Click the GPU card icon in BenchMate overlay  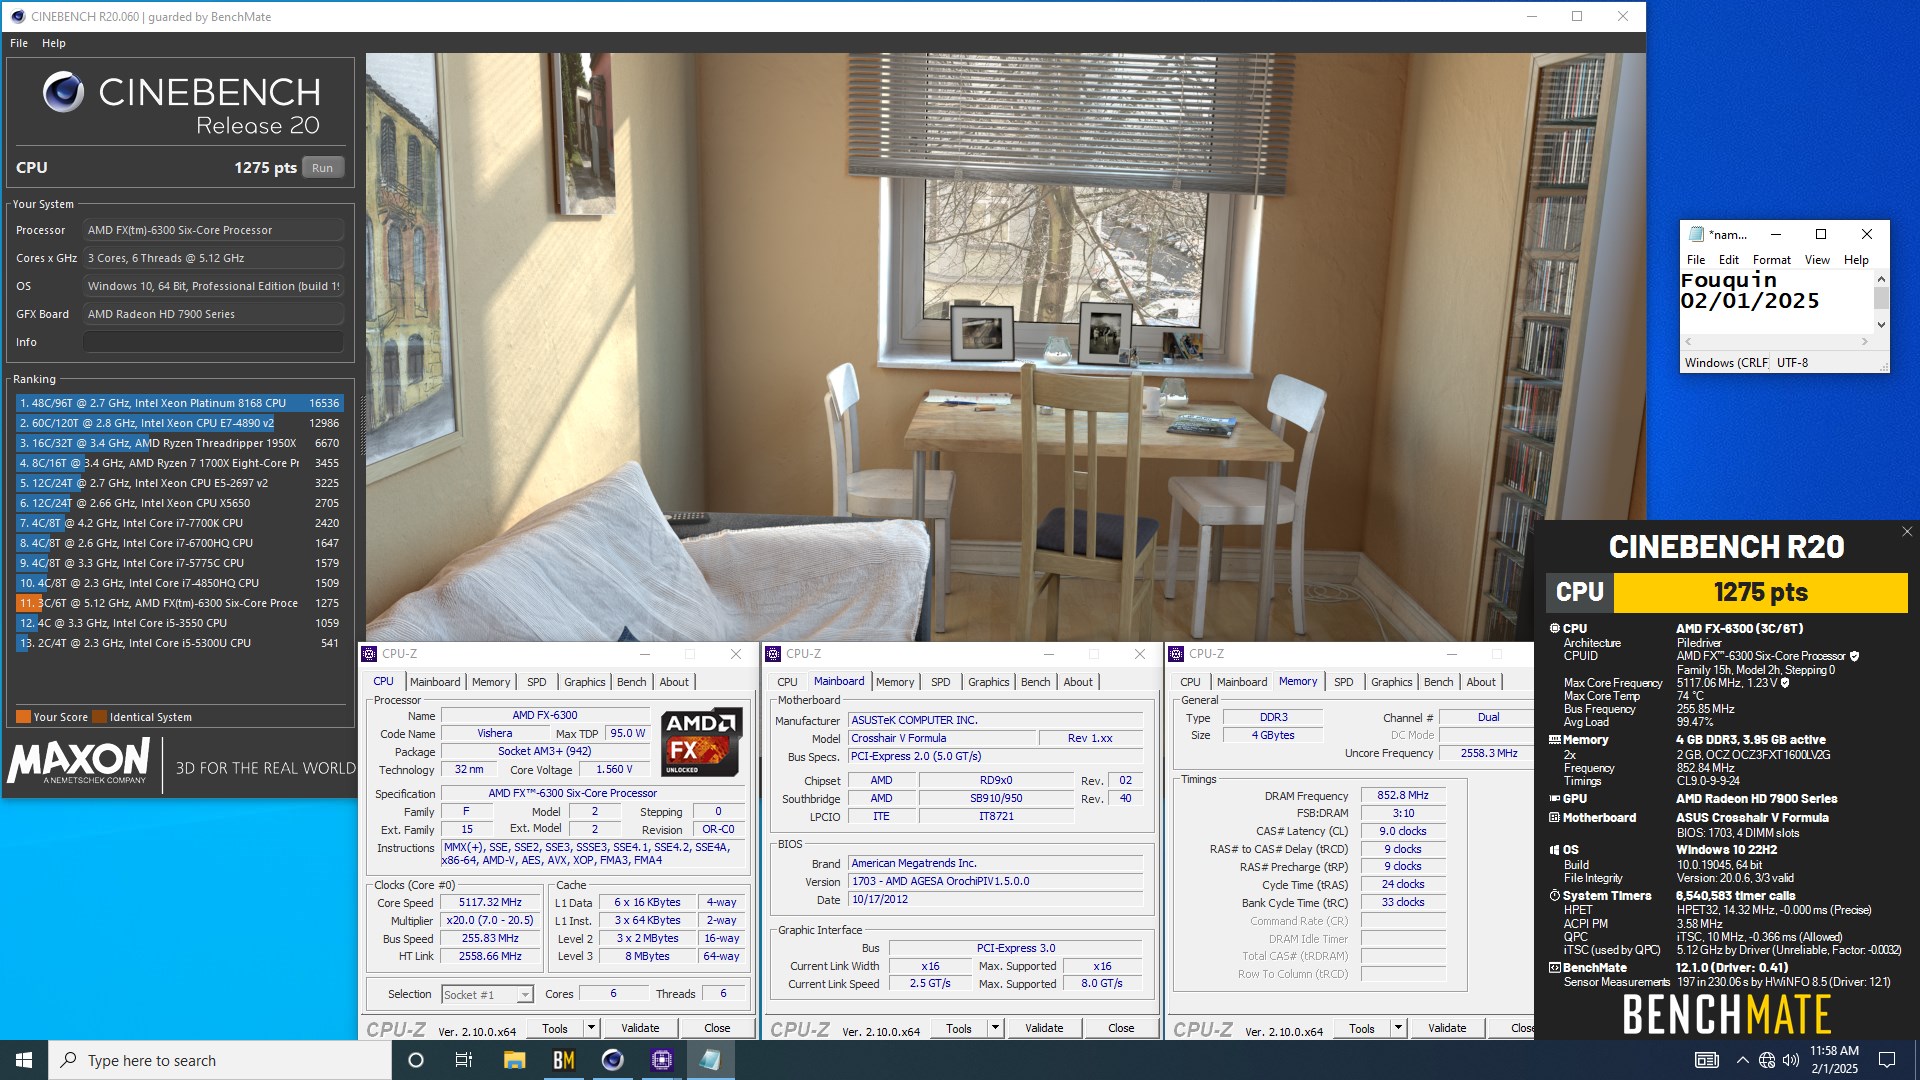tap(1555, 799)
